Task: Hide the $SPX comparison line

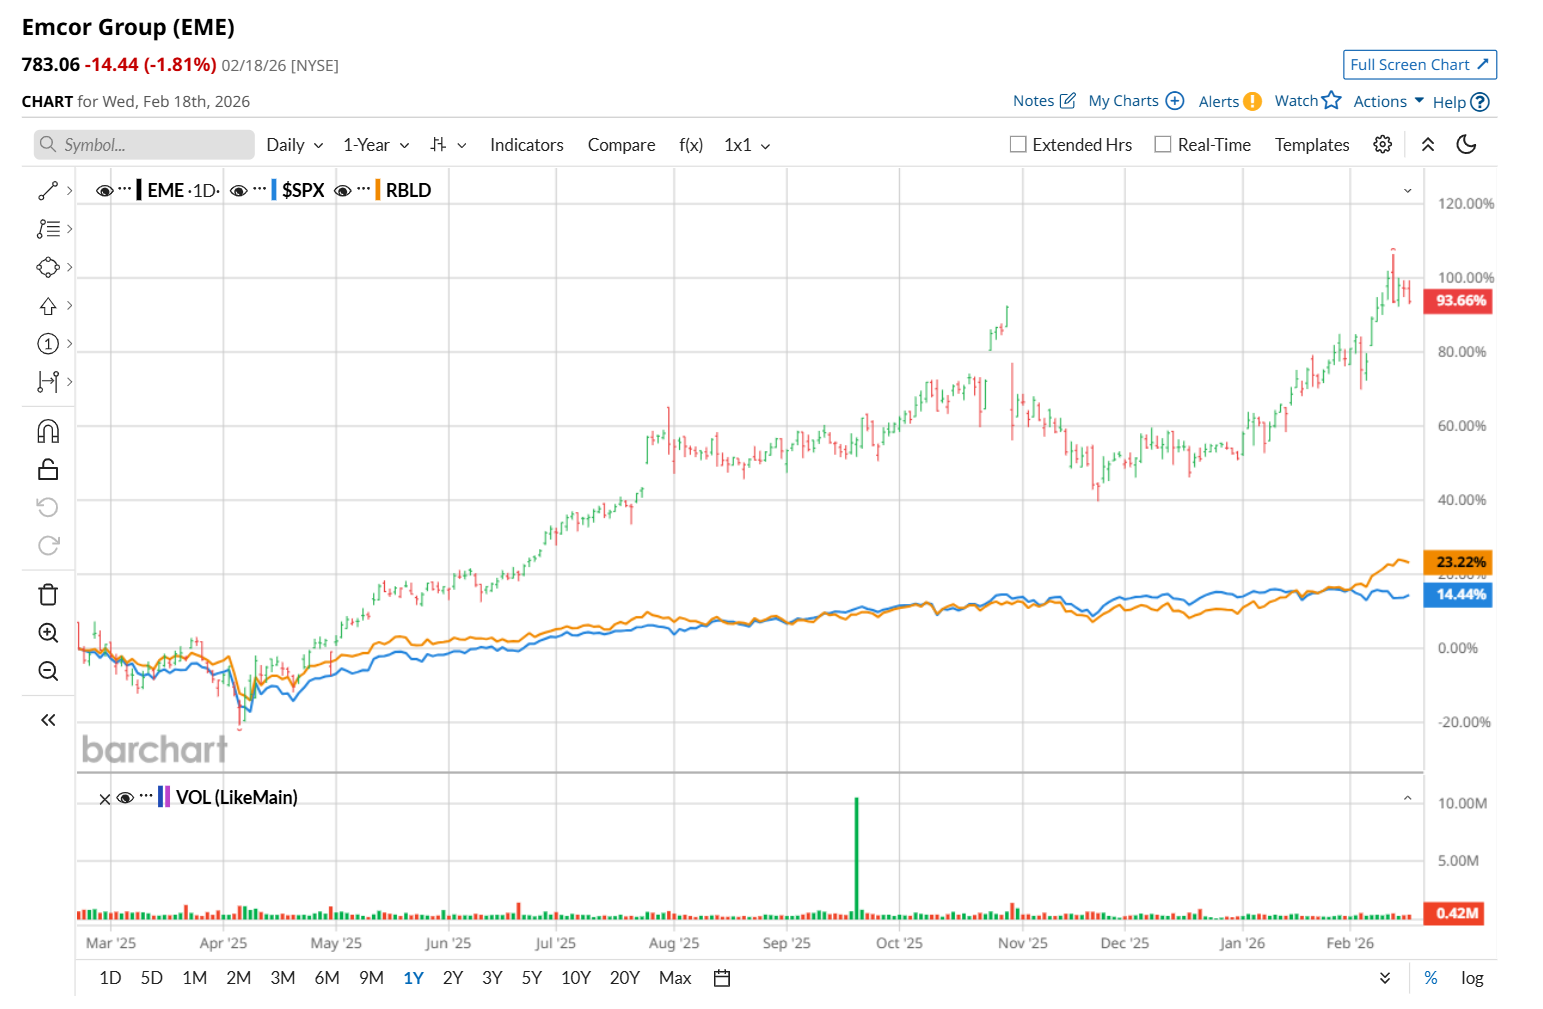Action: tap(239, 191)
